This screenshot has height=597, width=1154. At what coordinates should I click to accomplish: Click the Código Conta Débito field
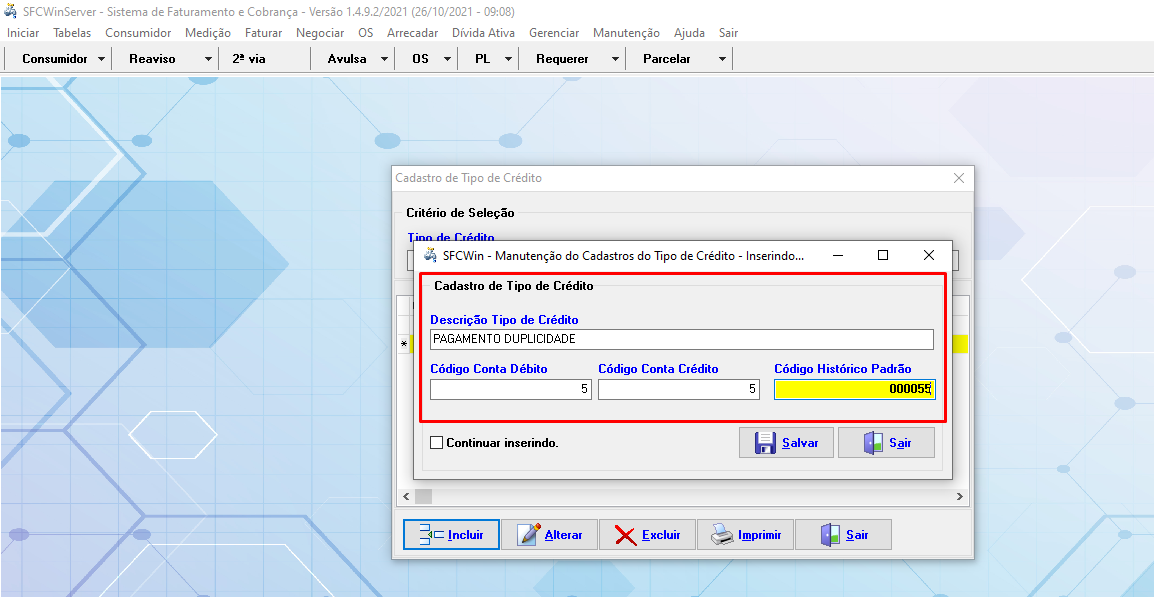point(510,389)
